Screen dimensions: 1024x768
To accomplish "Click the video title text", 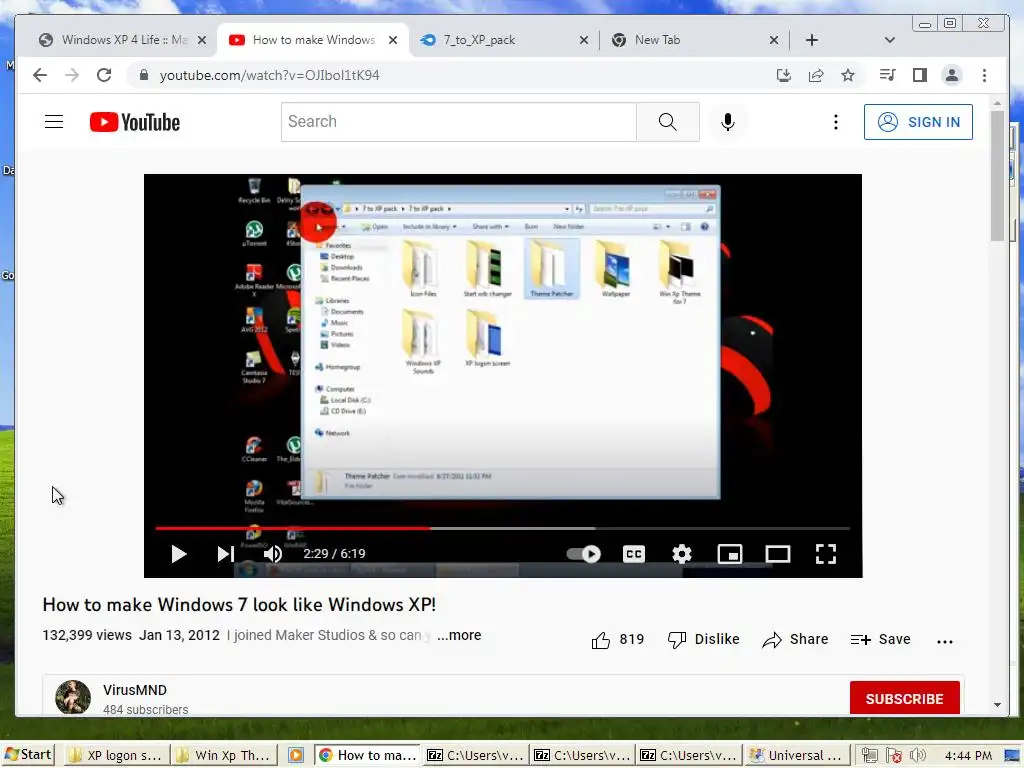I will 239,605.
